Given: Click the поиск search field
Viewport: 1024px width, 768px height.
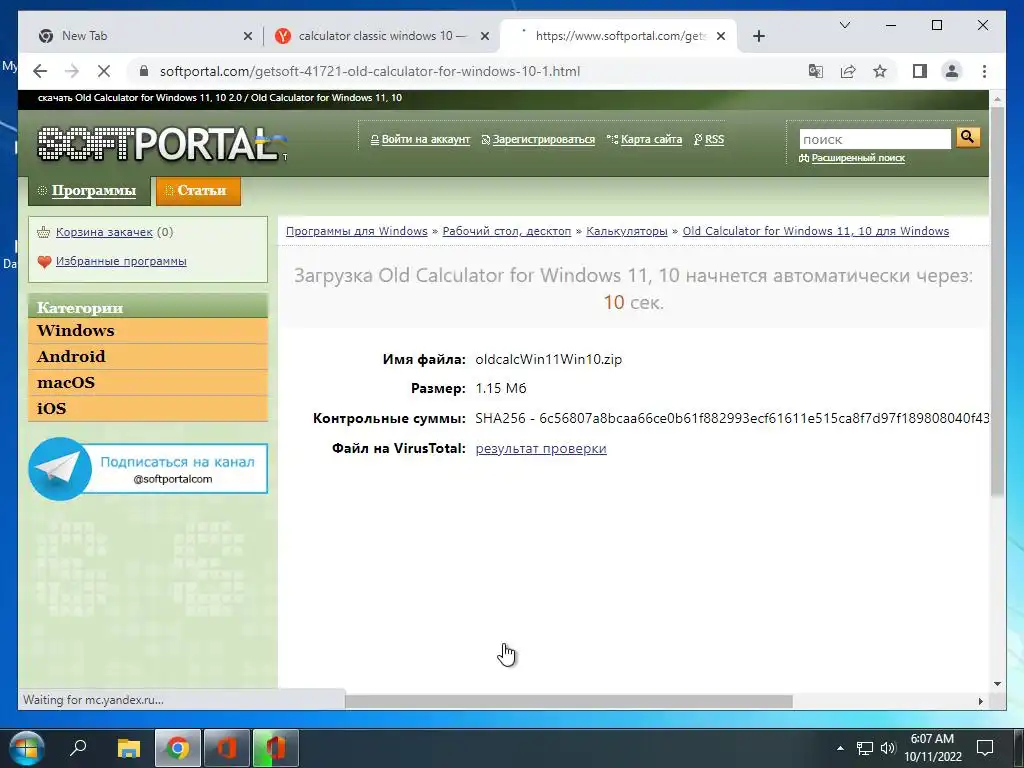Looking at the screenshot, I should [x=875, y=139].
